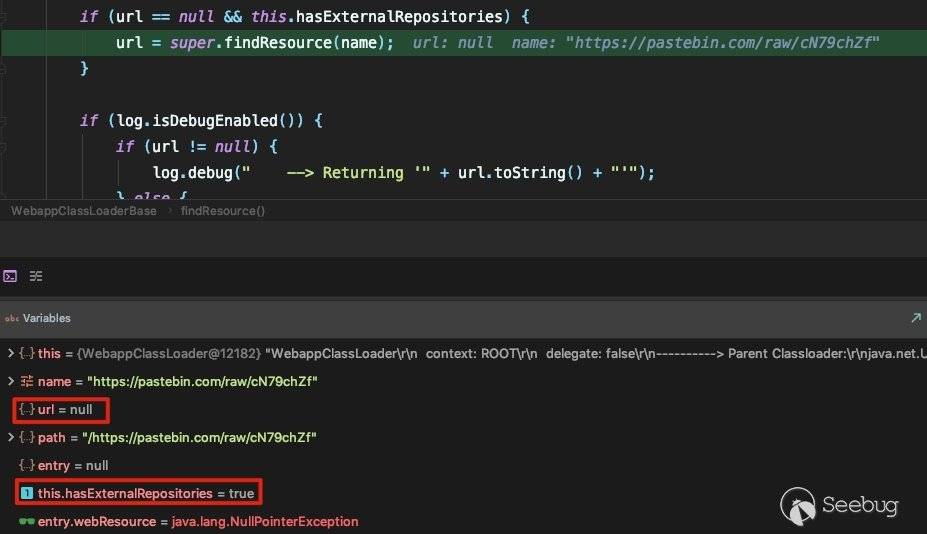The height and width of the screenshot is (534, 927).
Task: Click the inline hint name: pastebin URL
Action: [695, 43]
